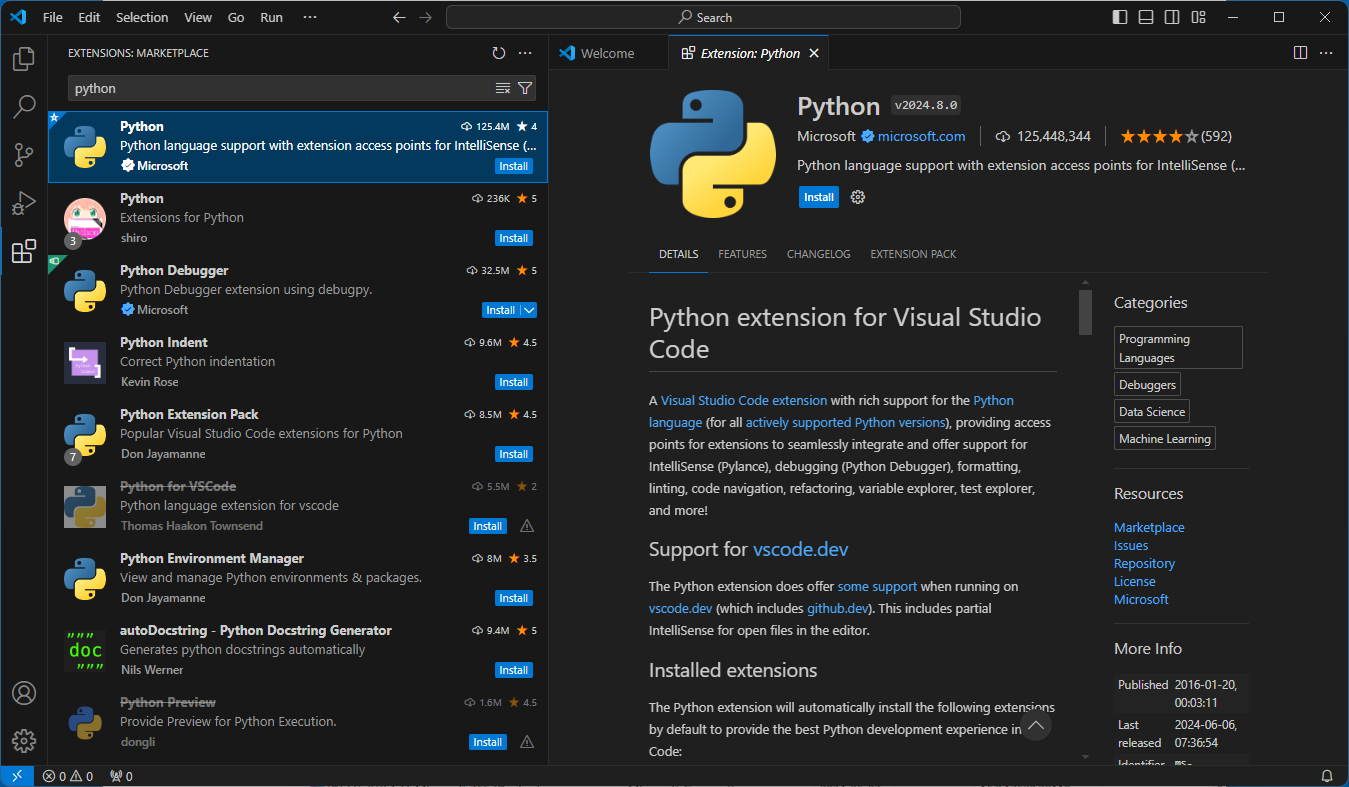Click the Filter Extensions funnel icon

[x=525, y=88]
